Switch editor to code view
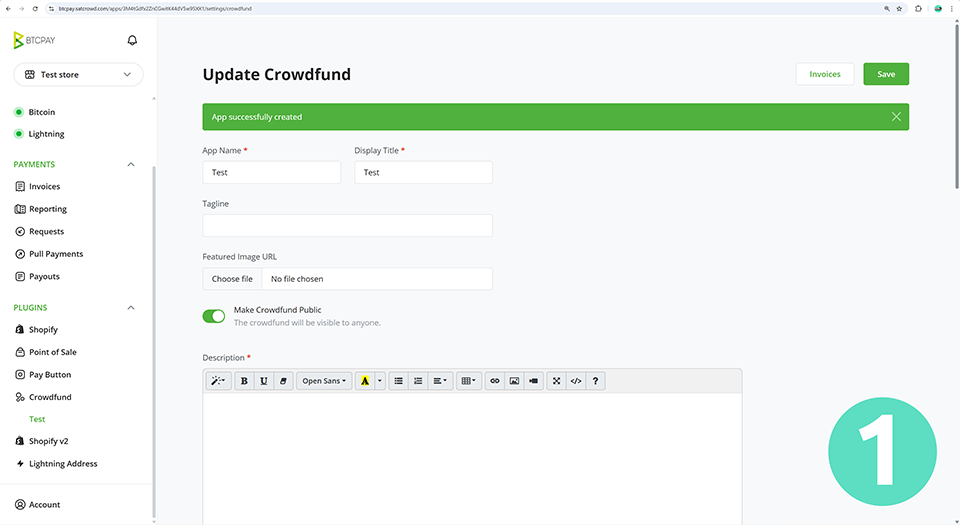 click(x=576, y=381)
